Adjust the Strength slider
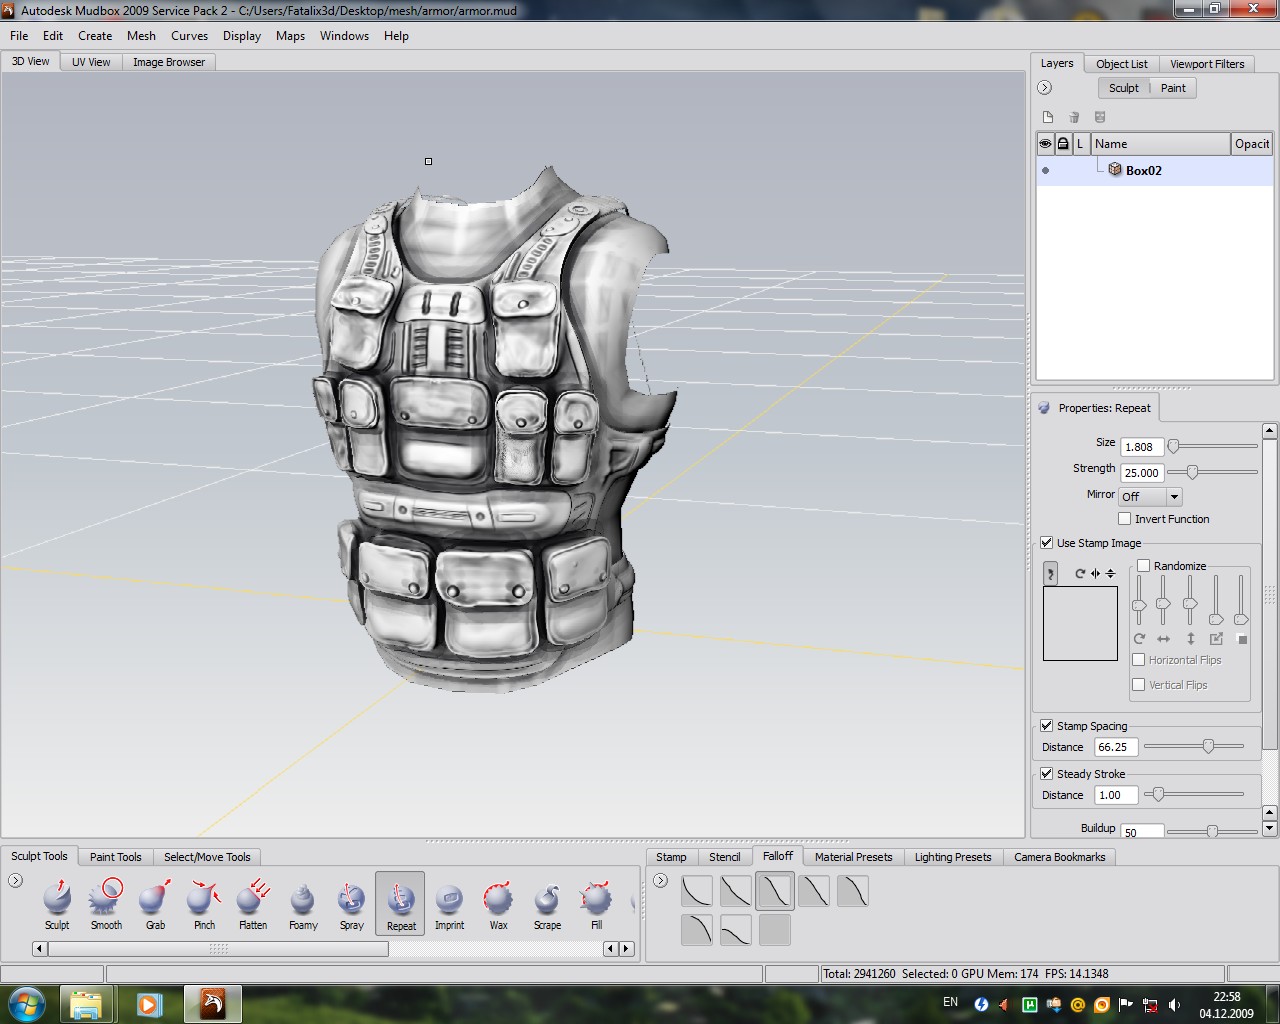The height and width of the screenshot is (1024, 1280). (x=1192, y=472)
